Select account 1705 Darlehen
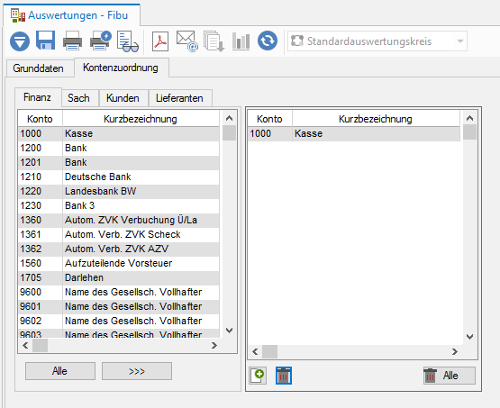Viewport: 500px width, 408px height. (x=119, y=278)
